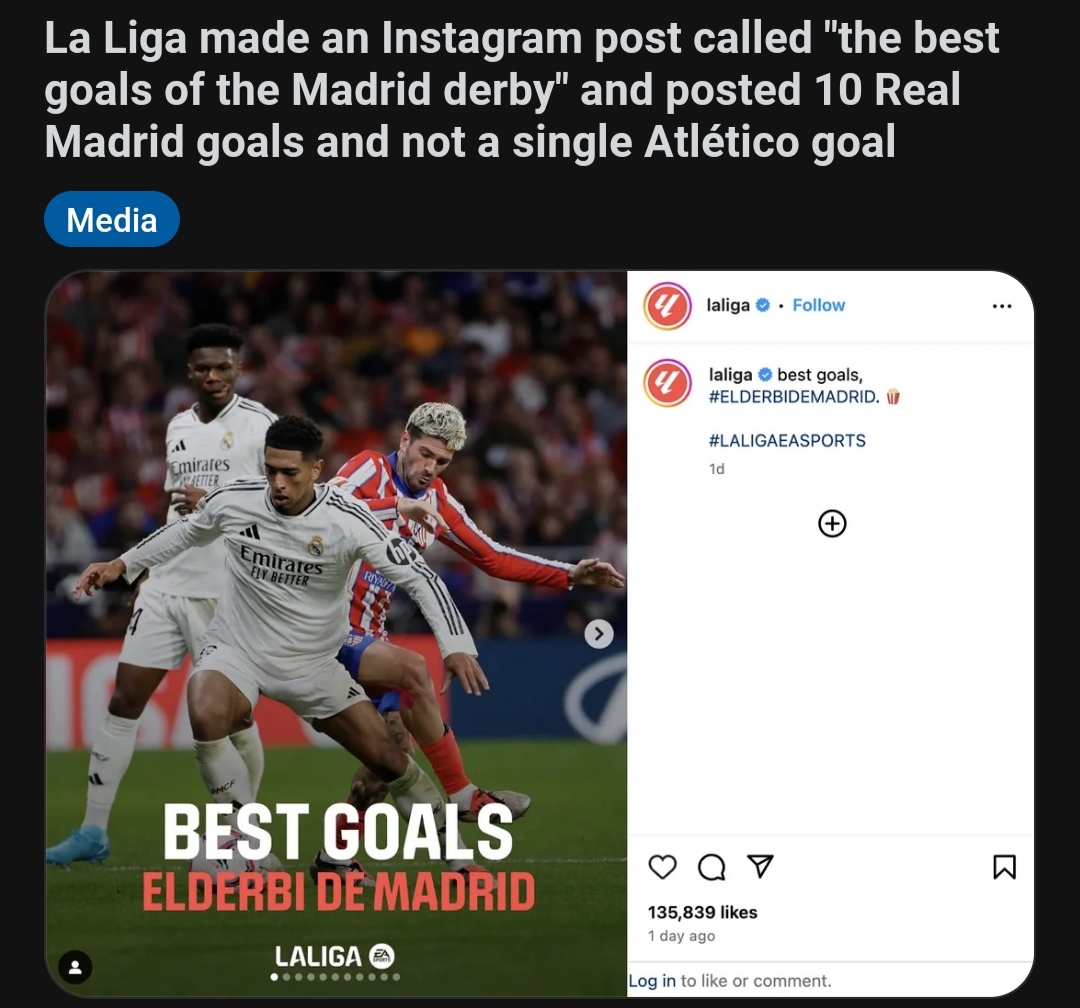This screenshot has width=1080, height=1008.
Task: Open comments via speech bubble icon
Action: (712, 867)
